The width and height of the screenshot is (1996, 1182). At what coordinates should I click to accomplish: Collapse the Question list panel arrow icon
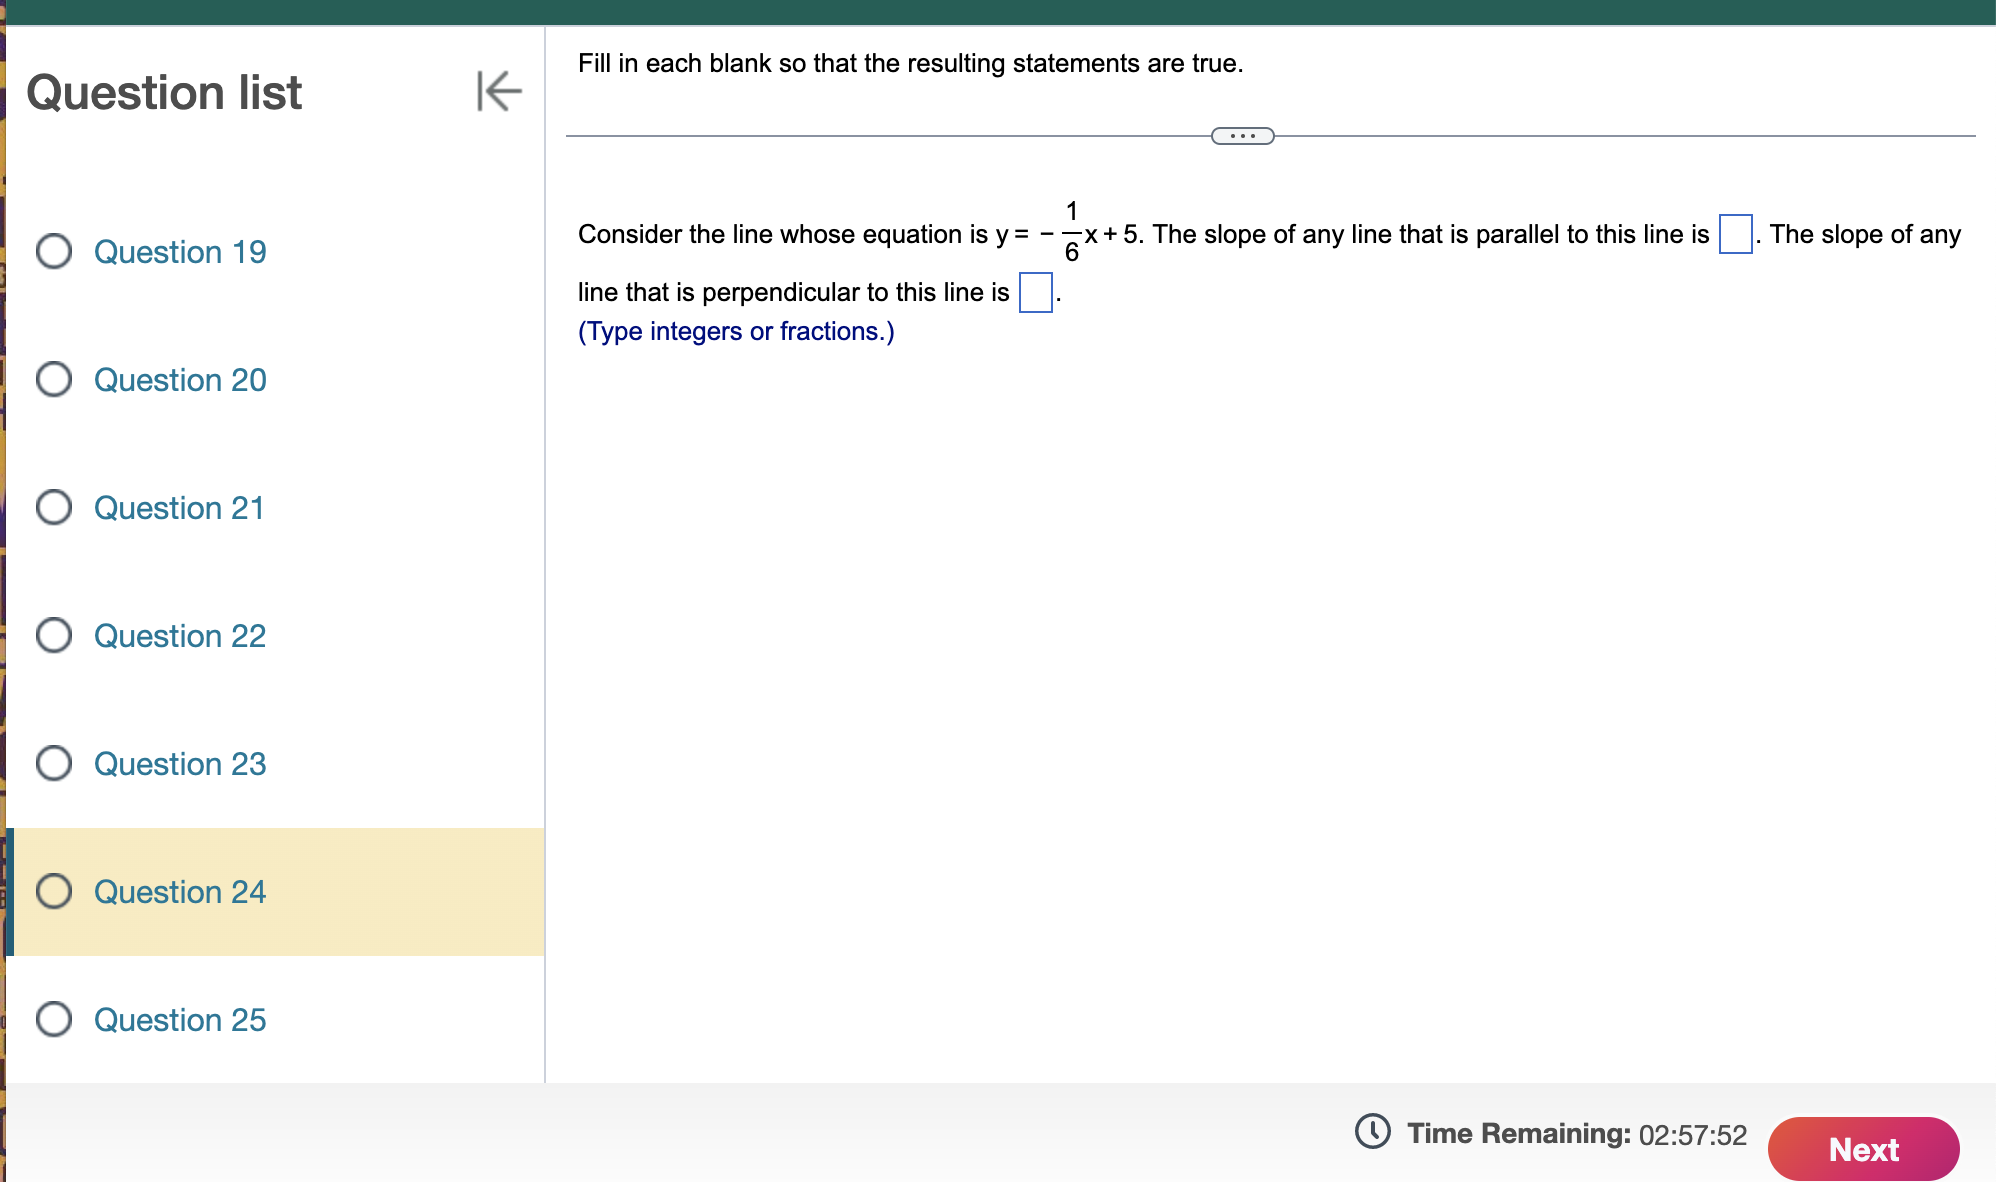499,91
